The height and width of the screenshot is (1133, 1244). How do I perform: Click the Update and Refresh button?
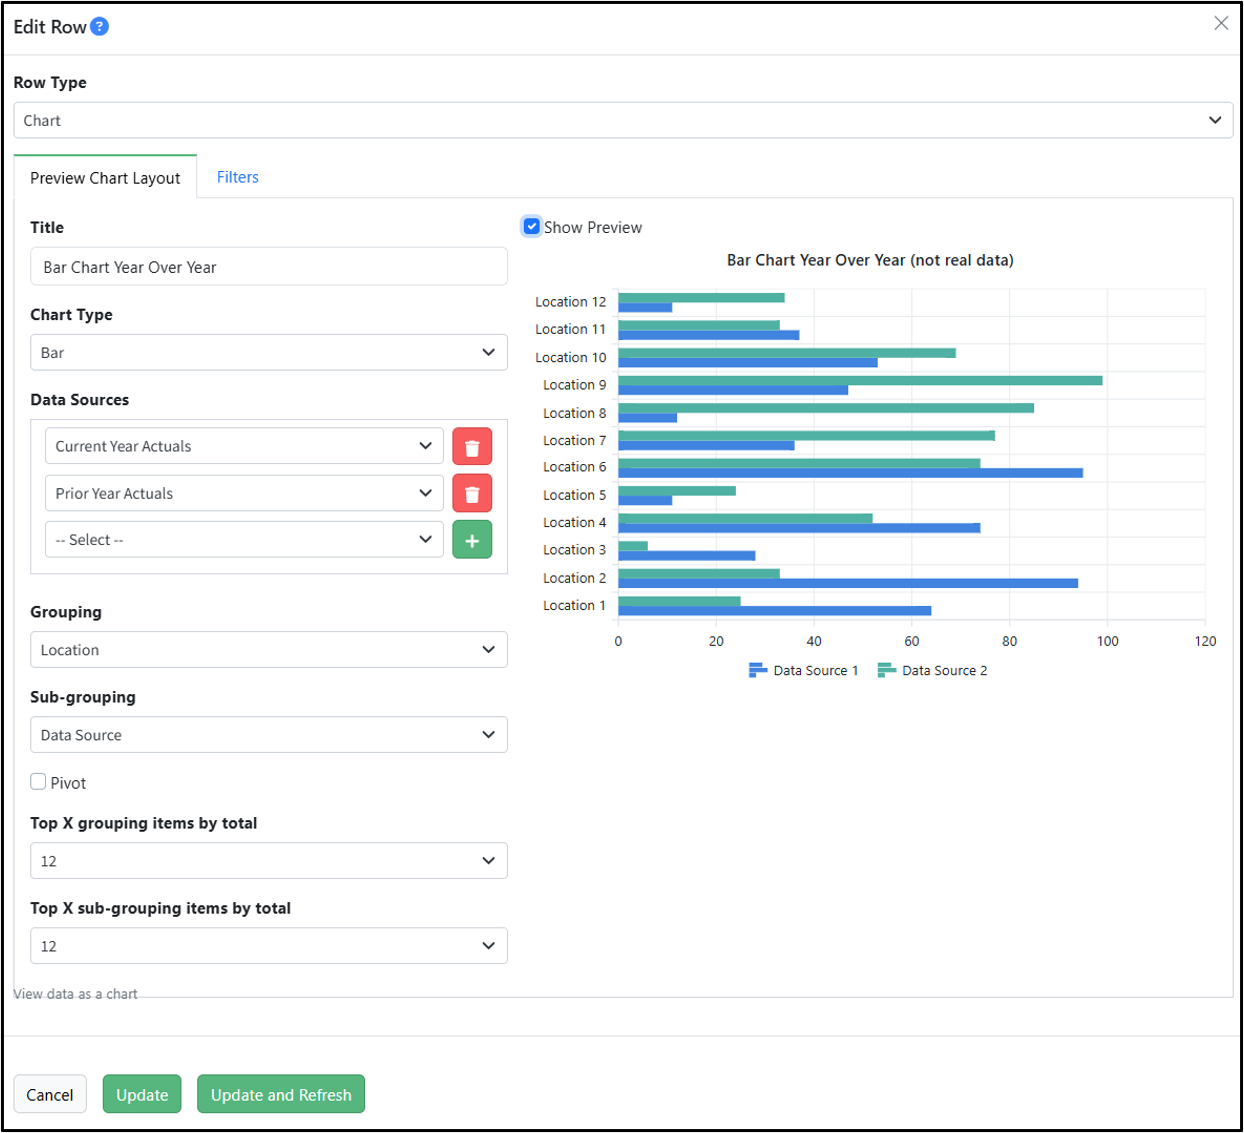tap(281, 1094)
